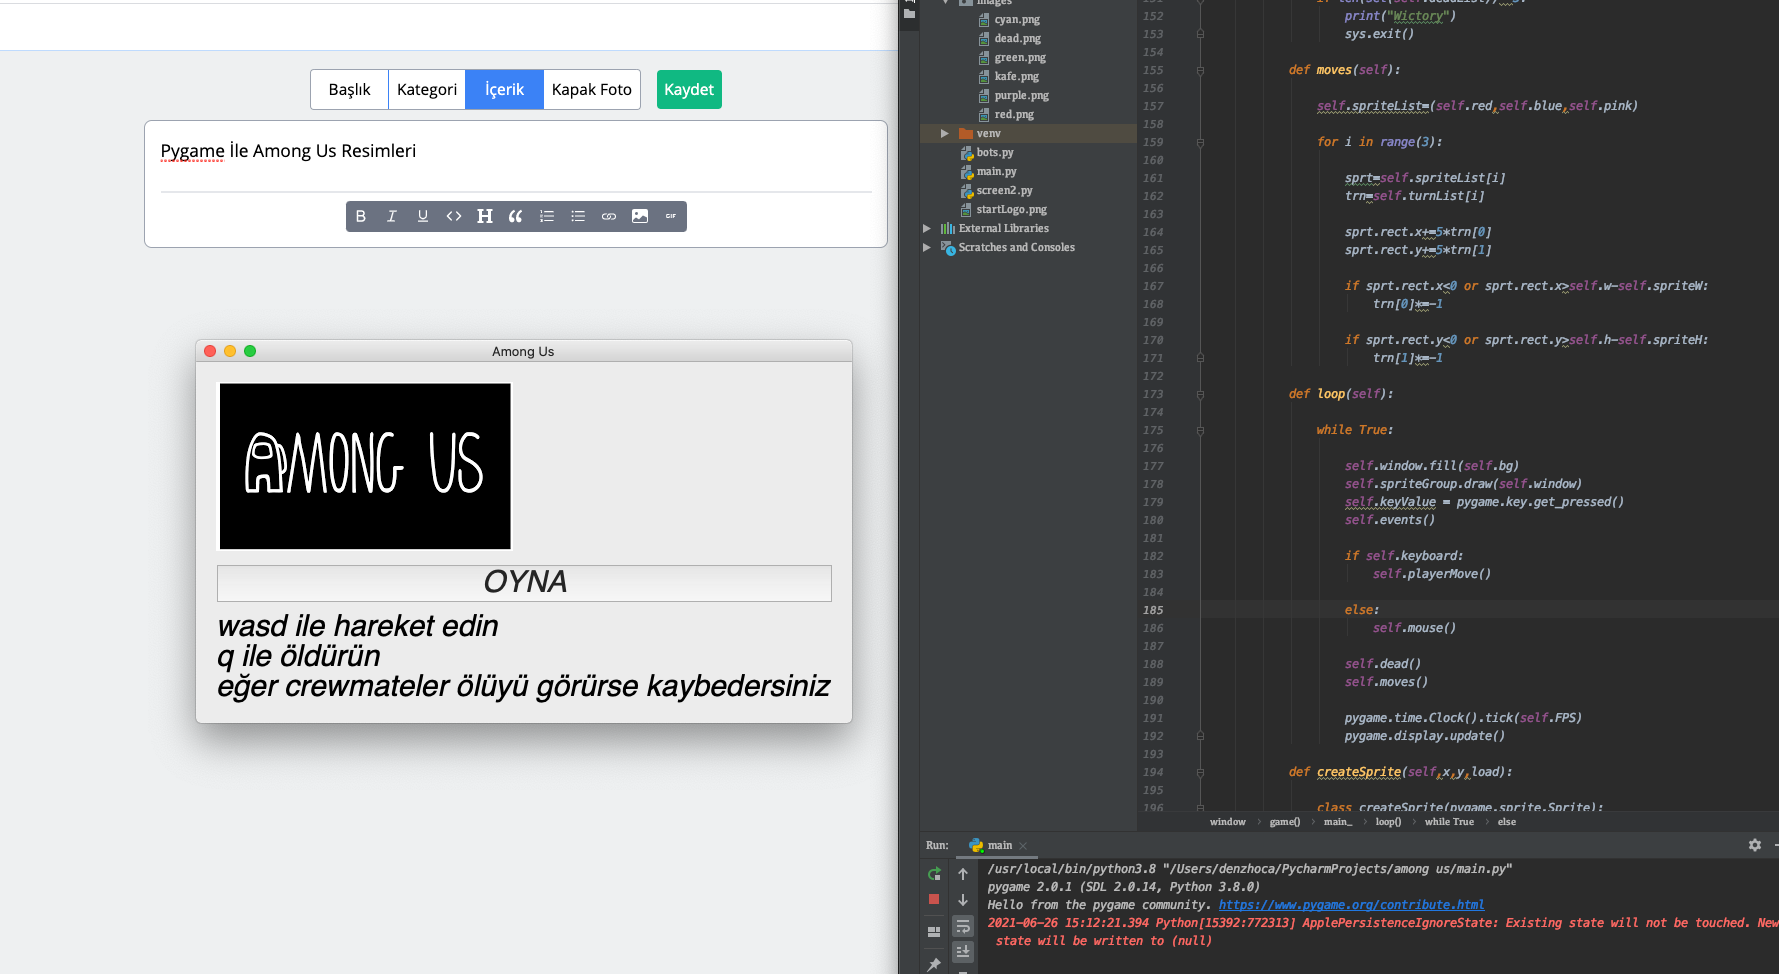The width and height of the screenshot is (1779, 974).
Task: Pin the Run tab with the pin icon
Action: [x=934, y=964]
